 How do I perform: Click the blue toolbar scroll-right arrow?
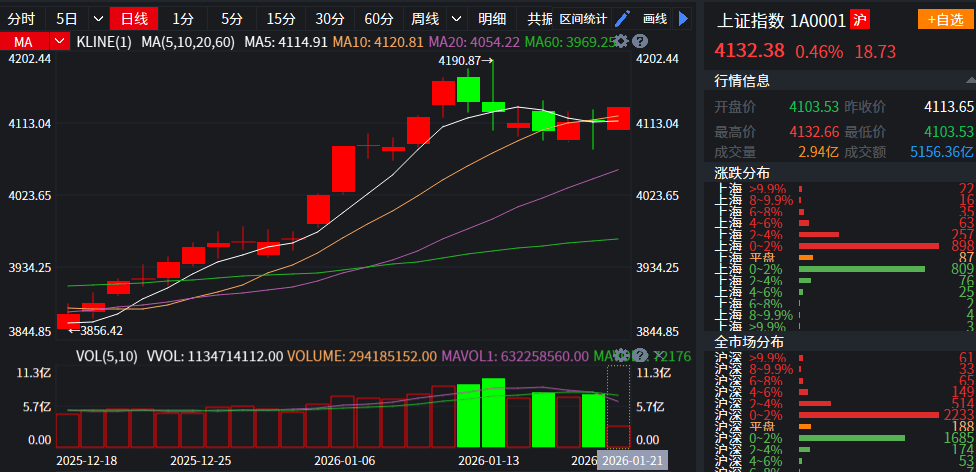coord(684,18)
